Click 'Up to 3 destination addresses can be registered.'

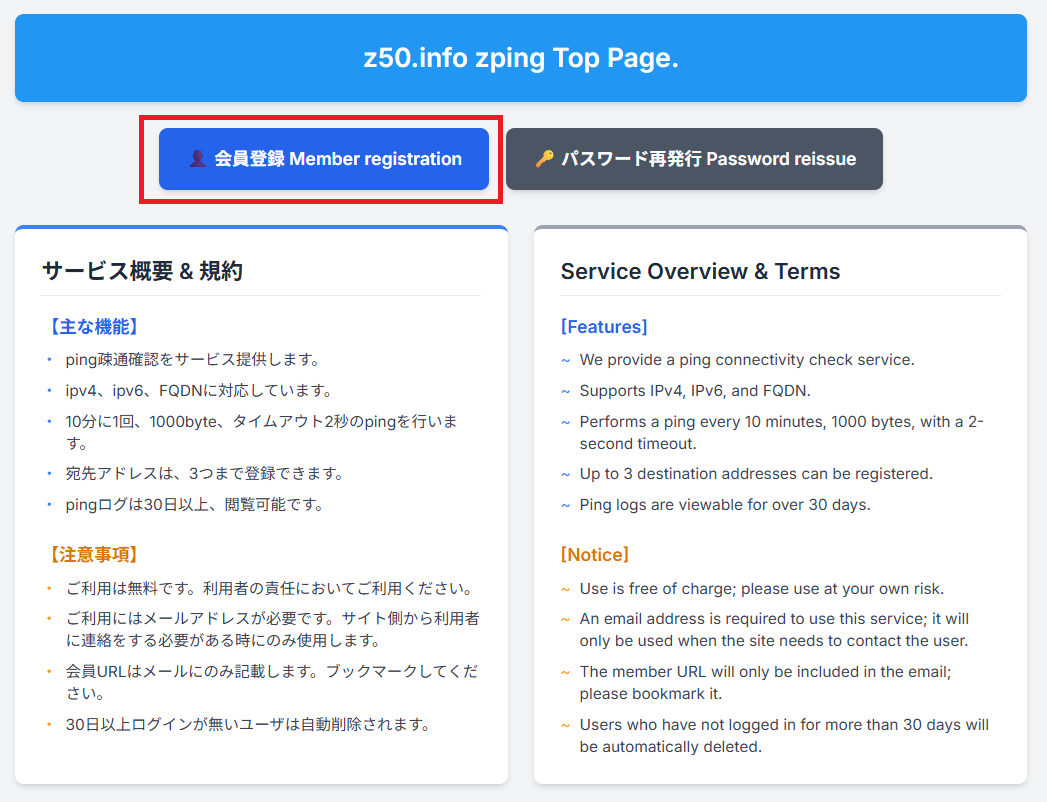coord(757,473)
